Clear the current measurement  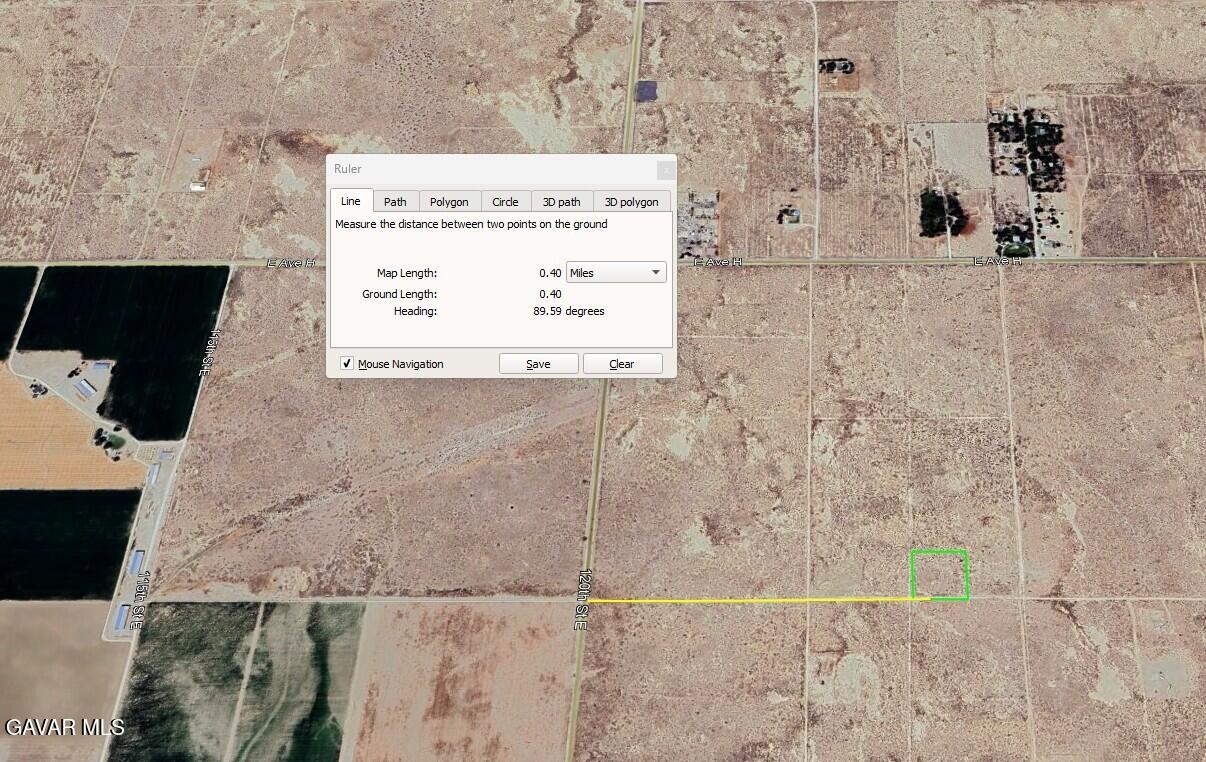click(x=622, y=364)
